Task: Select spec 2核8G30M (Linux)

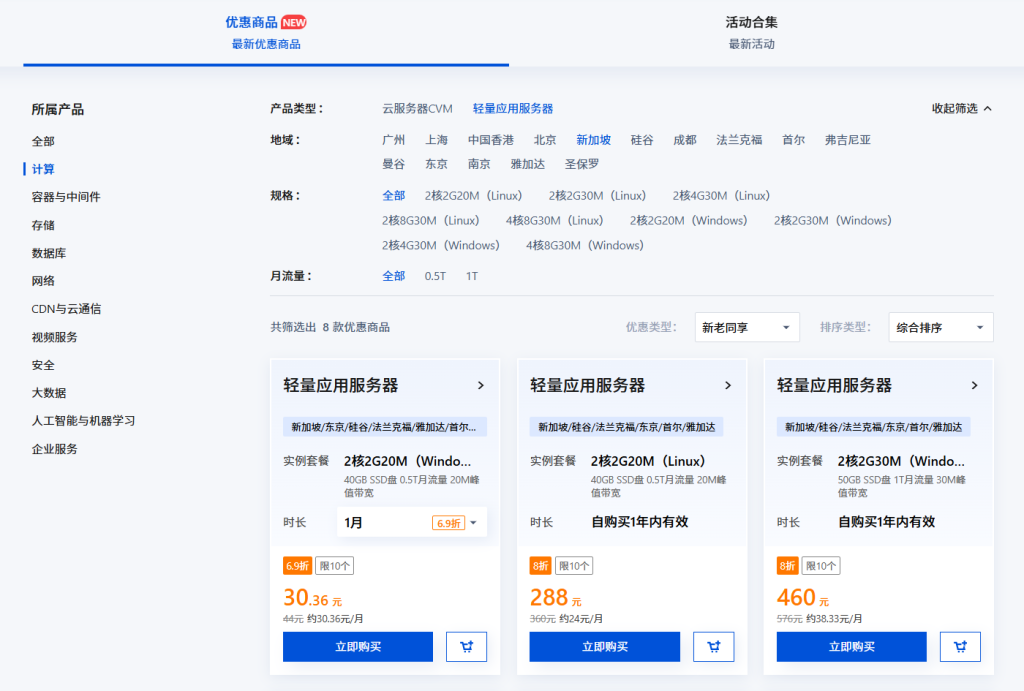Action: (431, 220)
